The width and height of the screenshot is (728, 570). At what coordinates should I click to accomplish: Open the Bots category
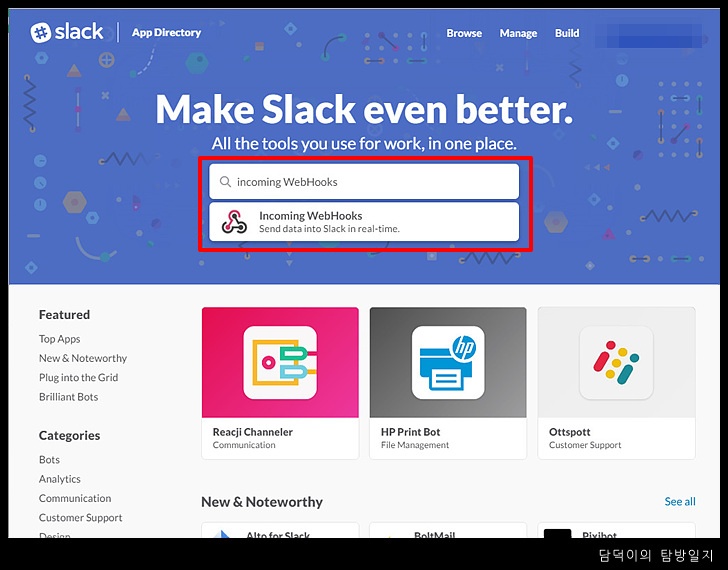[49, 460]
